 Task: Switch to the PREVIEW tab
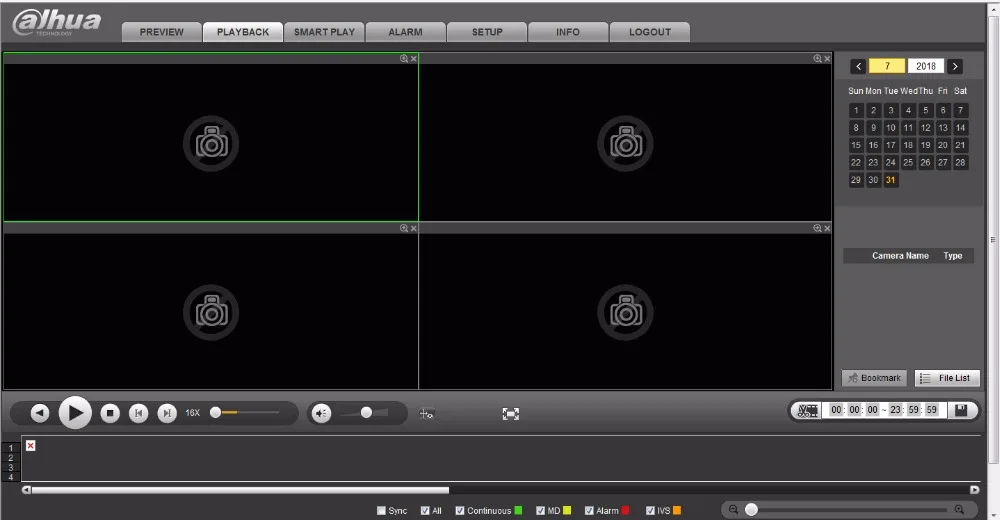tap(161, 32)
